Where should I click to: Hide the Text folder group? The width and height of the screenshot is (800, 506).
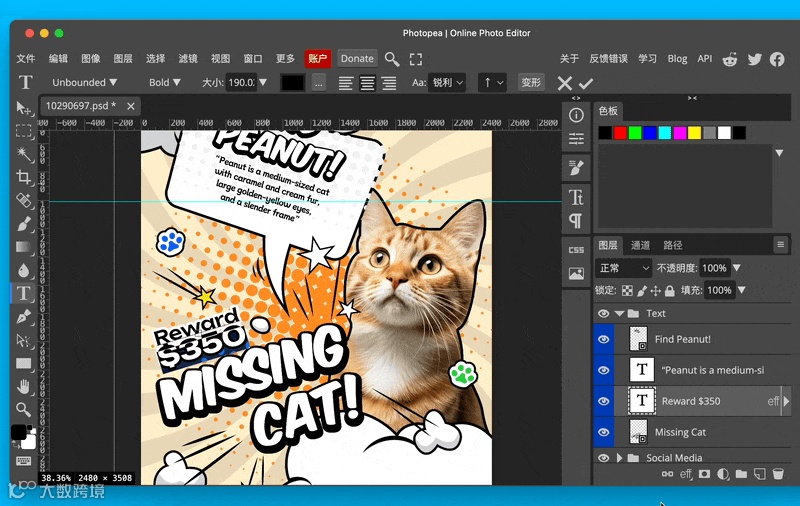click(603, 314)
